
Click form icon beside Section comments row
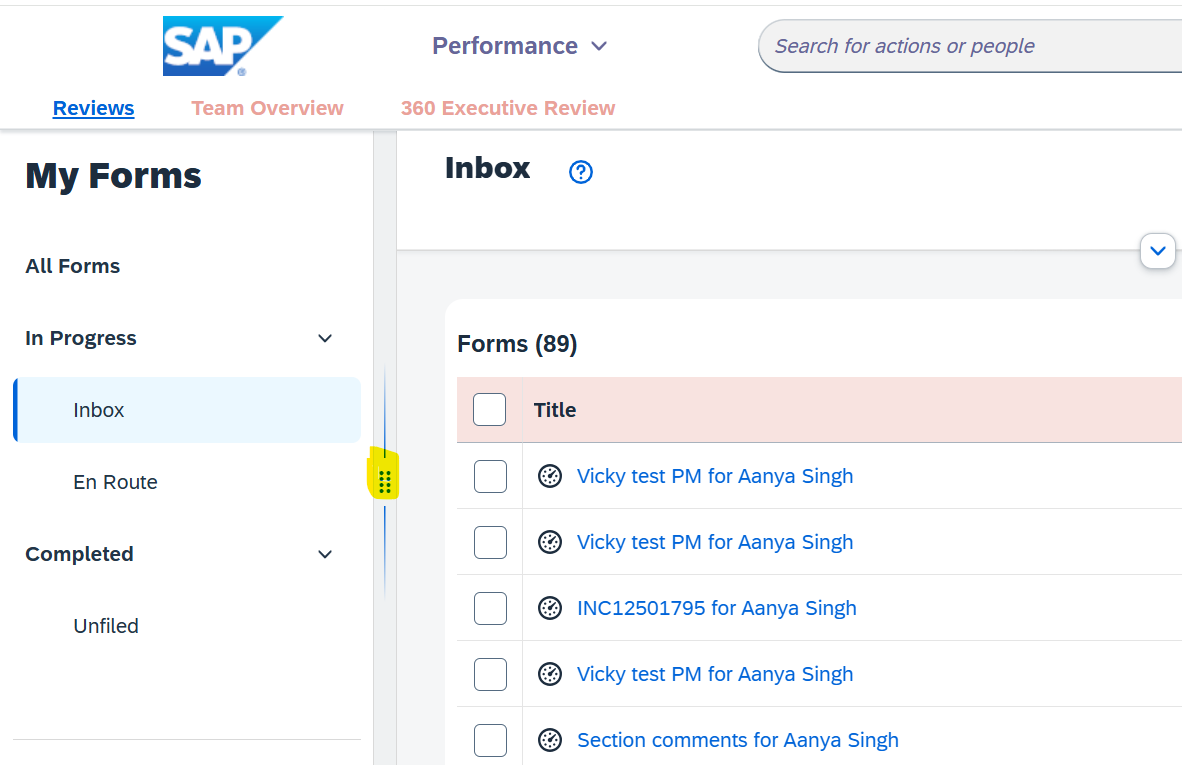click(550, 739)
